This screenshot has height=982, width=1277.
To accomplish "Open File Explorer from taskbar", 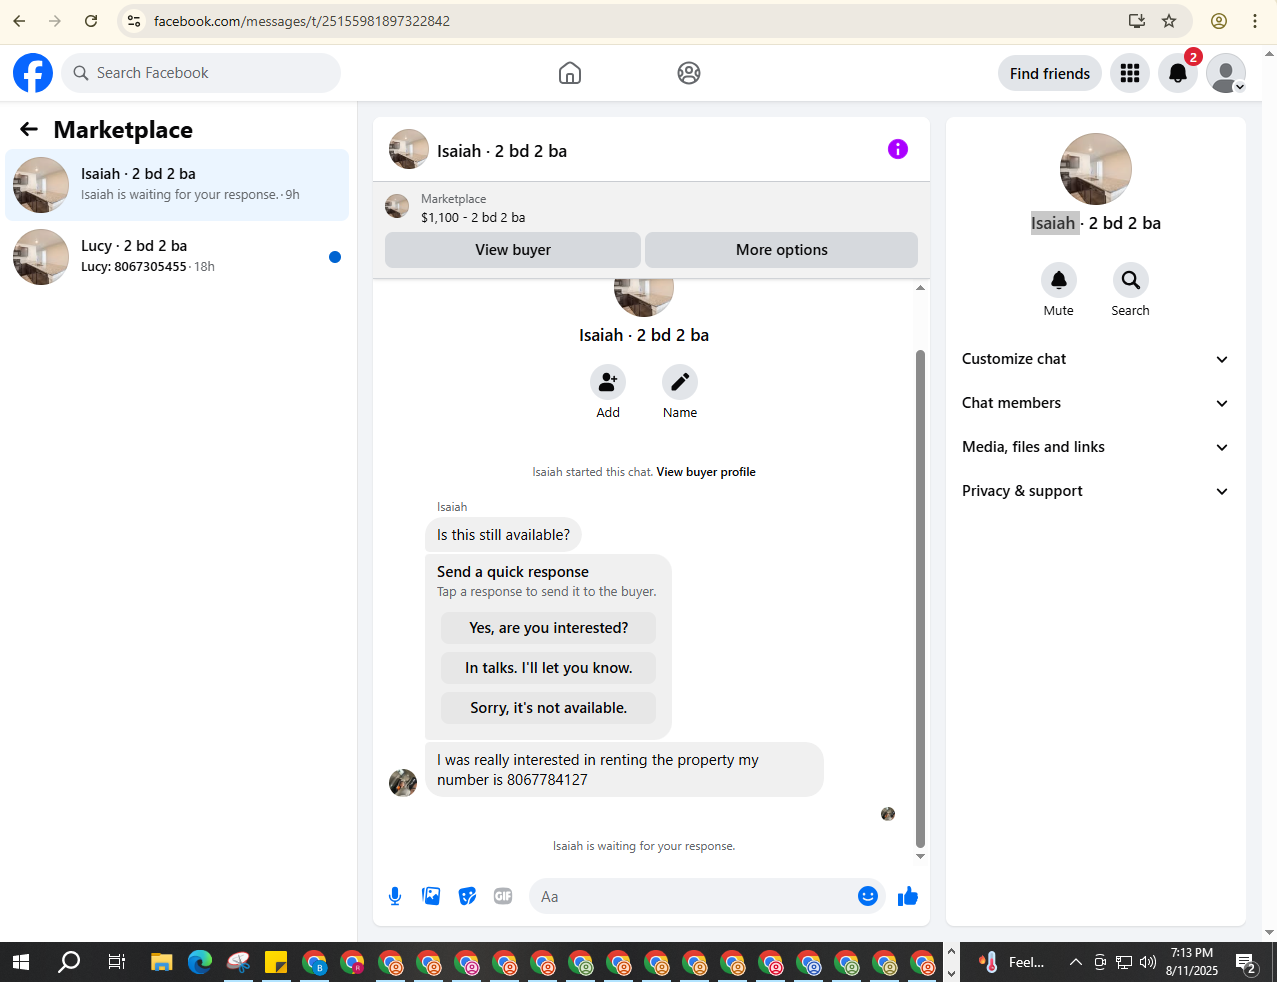I will point(162,962).
